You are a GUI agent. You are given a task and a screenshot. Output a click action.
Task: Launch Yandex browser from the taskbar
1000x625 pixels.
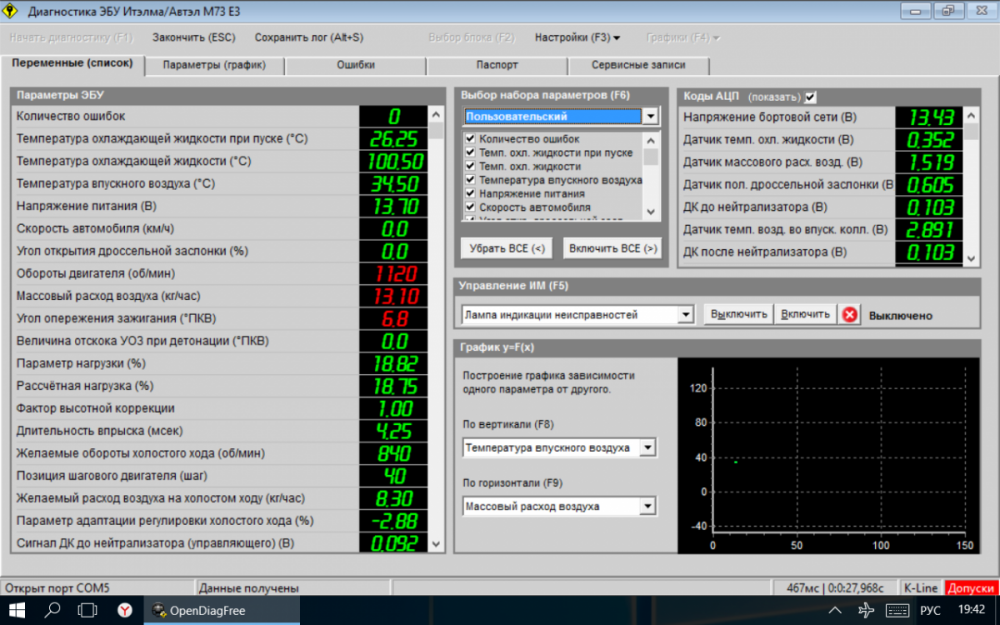123,610
